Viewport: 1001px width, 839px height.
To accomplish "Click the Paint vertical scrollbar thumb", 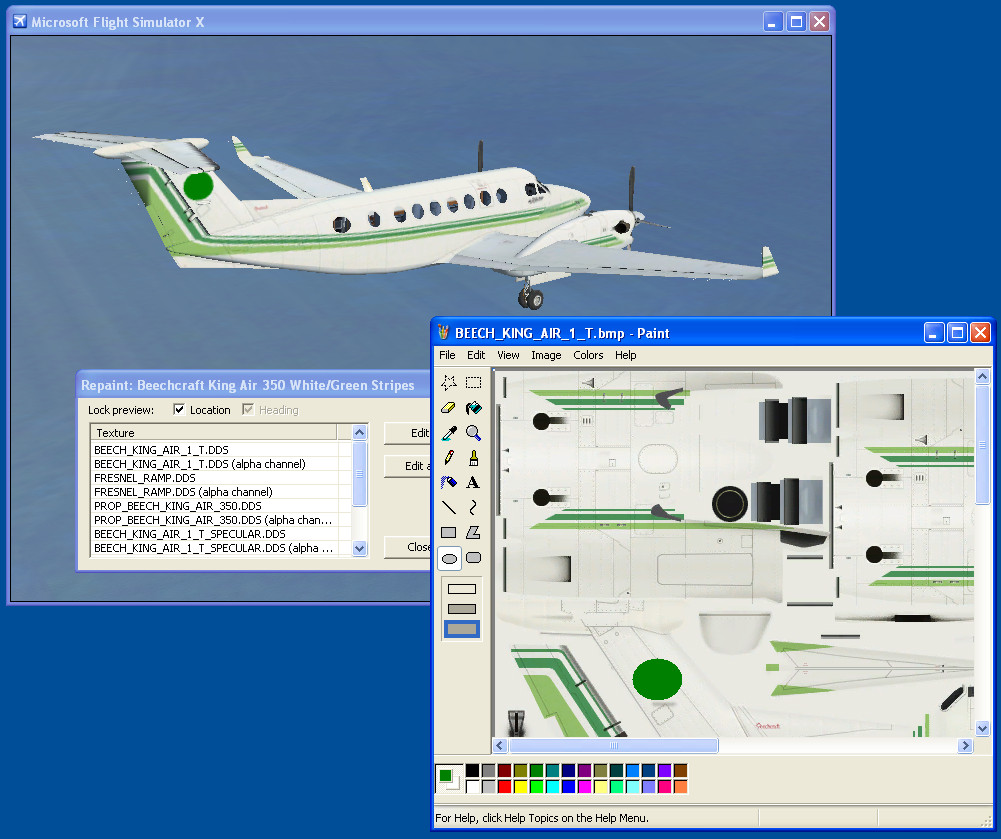I will pos(982,444).
